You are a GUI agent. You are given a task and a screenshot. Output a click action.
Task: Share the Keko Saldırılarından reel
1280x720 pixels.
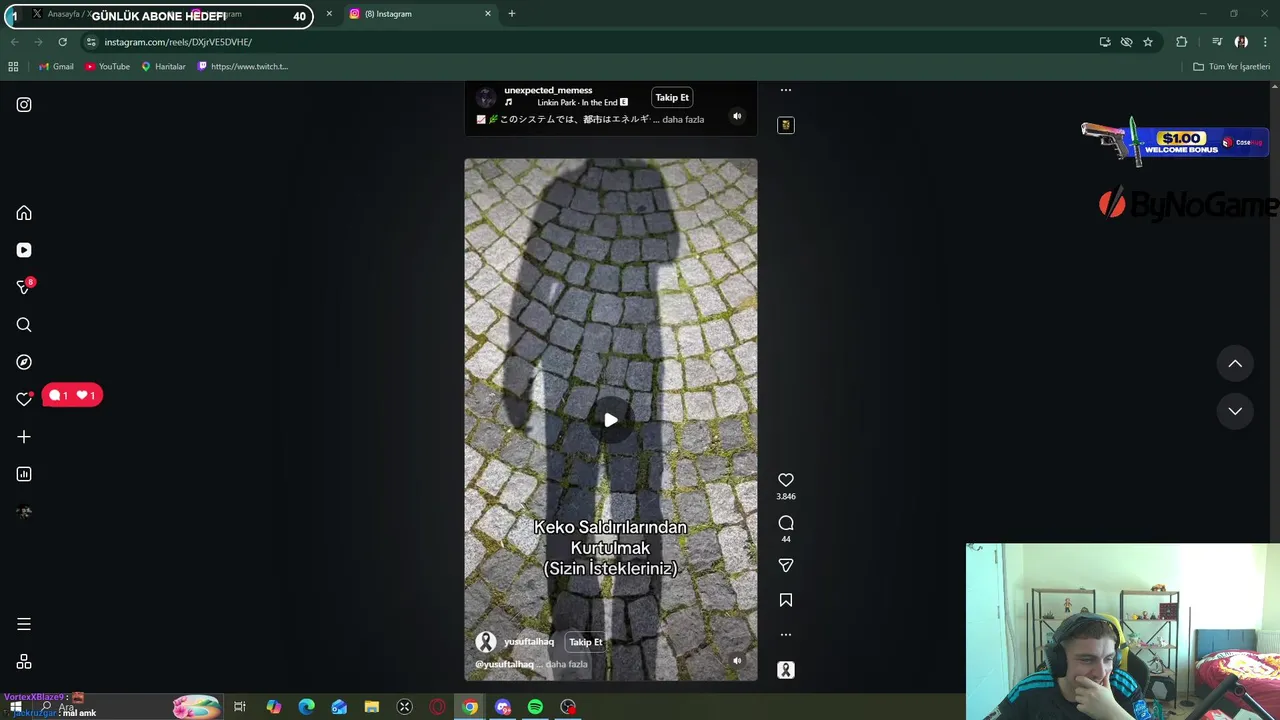(x=786, y=565)
